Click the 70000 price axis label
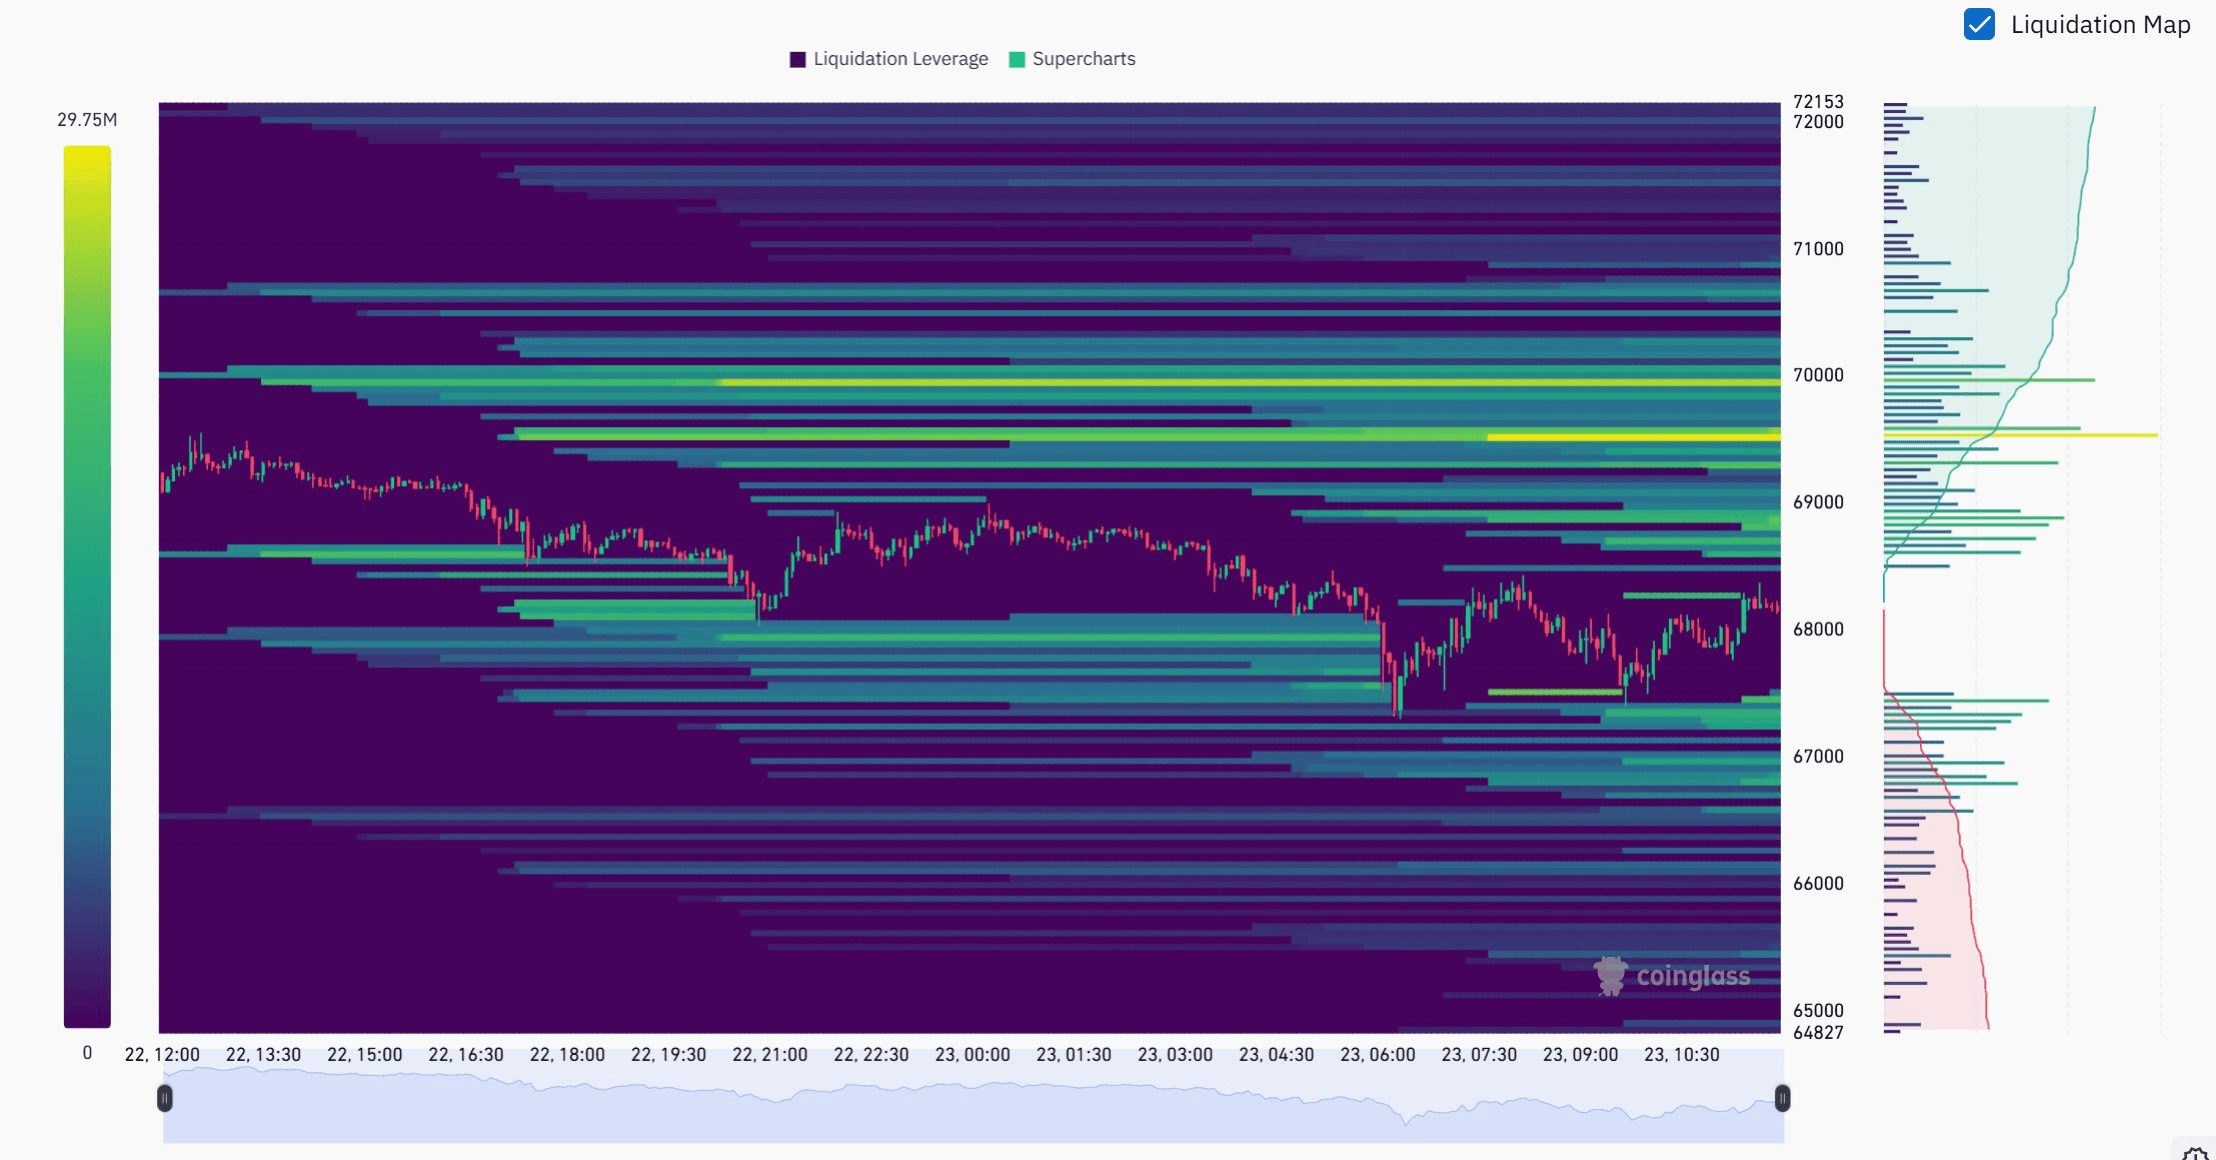 (1818, 375)
